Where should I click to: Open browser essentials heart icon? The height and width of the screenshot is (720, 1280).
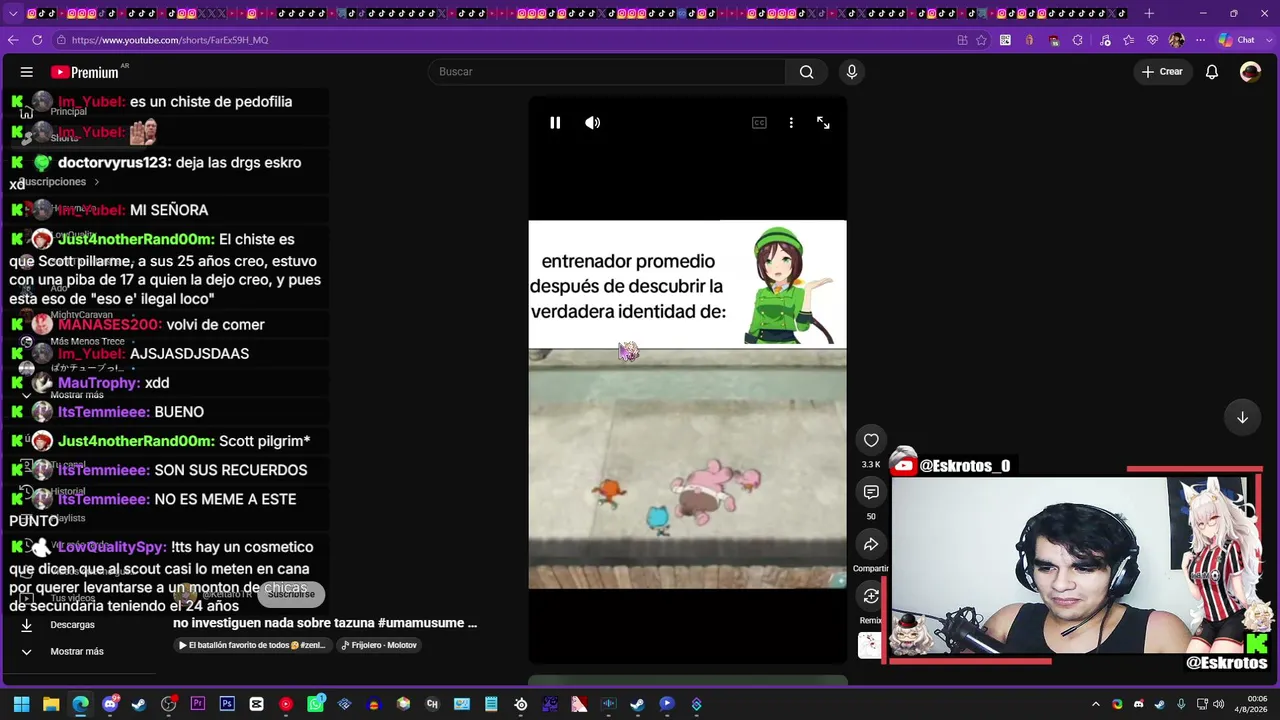click(x=1153, y=40)
